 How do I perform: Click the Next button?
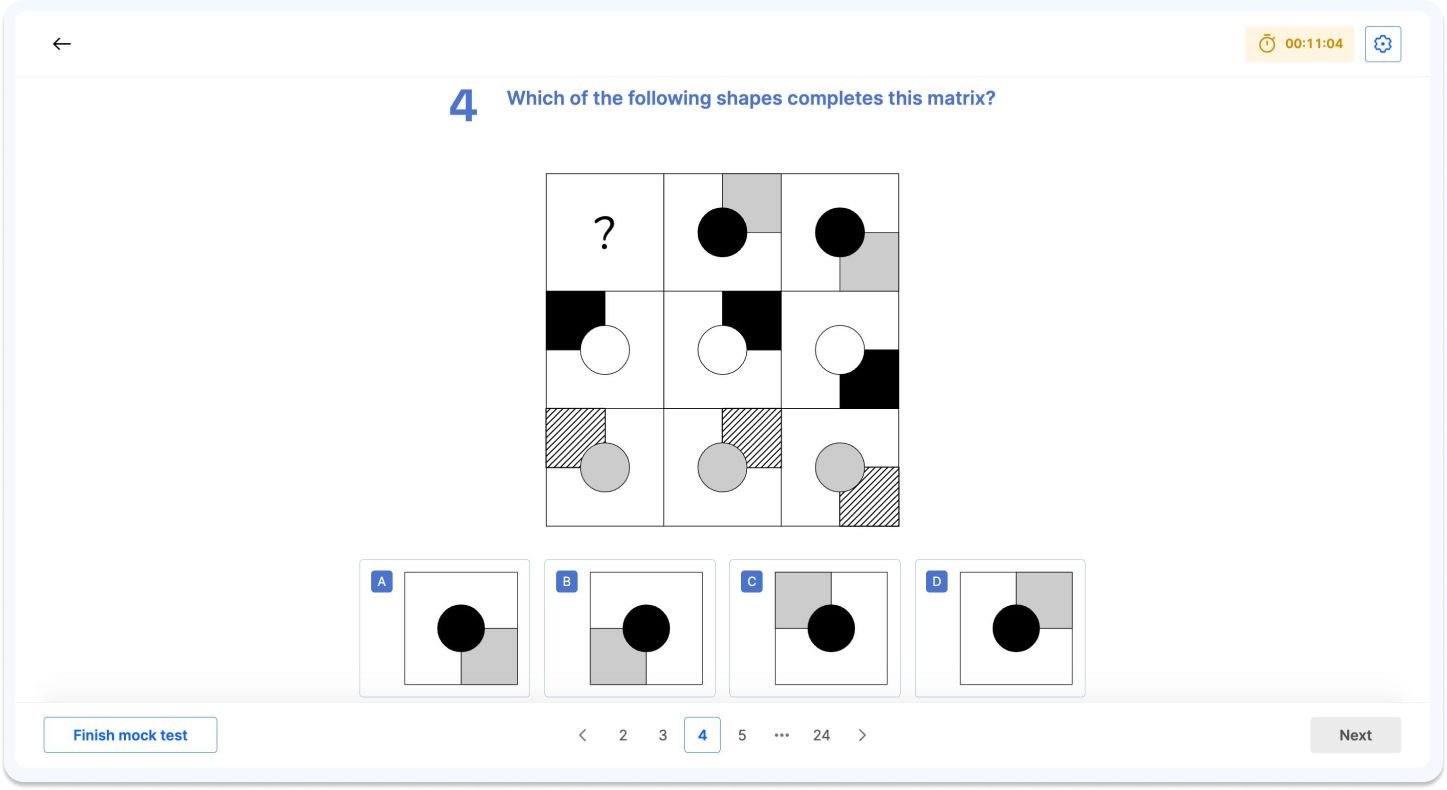point(1355,735)
